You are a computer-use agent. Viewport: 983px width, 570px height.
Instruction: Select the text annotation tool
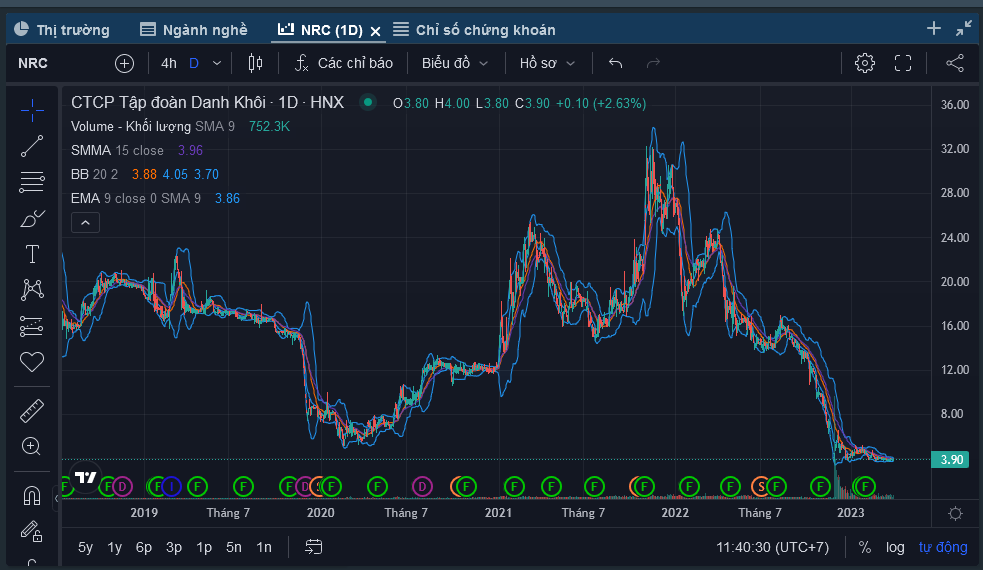(32, 254)
